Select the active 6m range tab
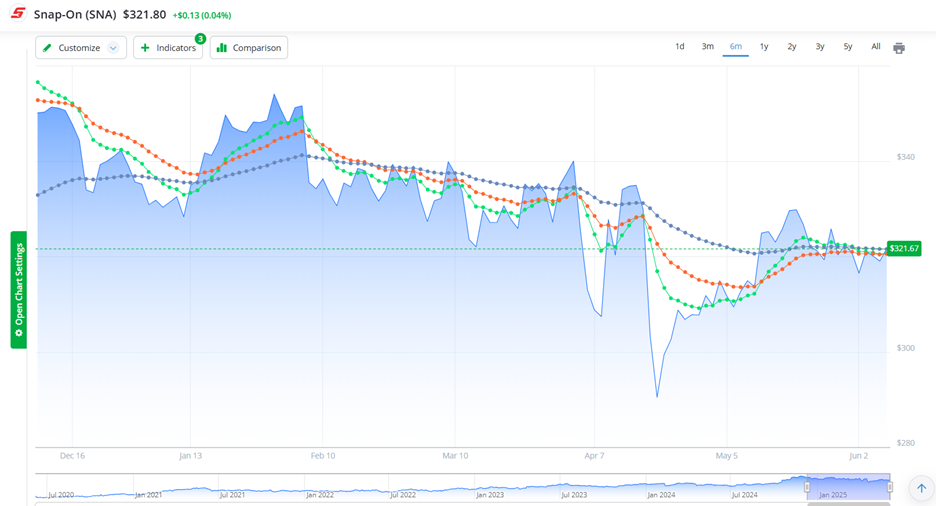Viewport: 936px width, 506px height. [736, 47]
